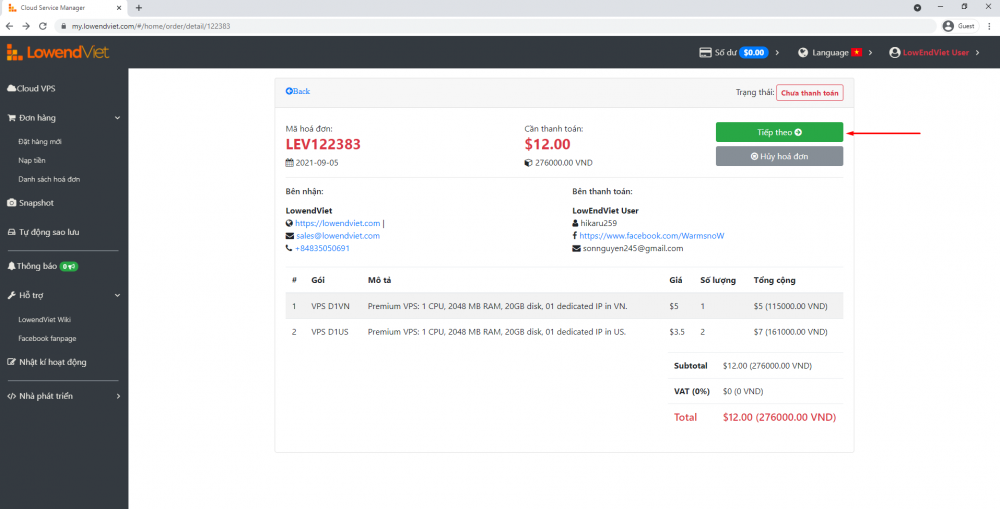Click $7 (161000.00 VND) total cell
This screenshot has width=1000, height=509.
coord(790,332)
